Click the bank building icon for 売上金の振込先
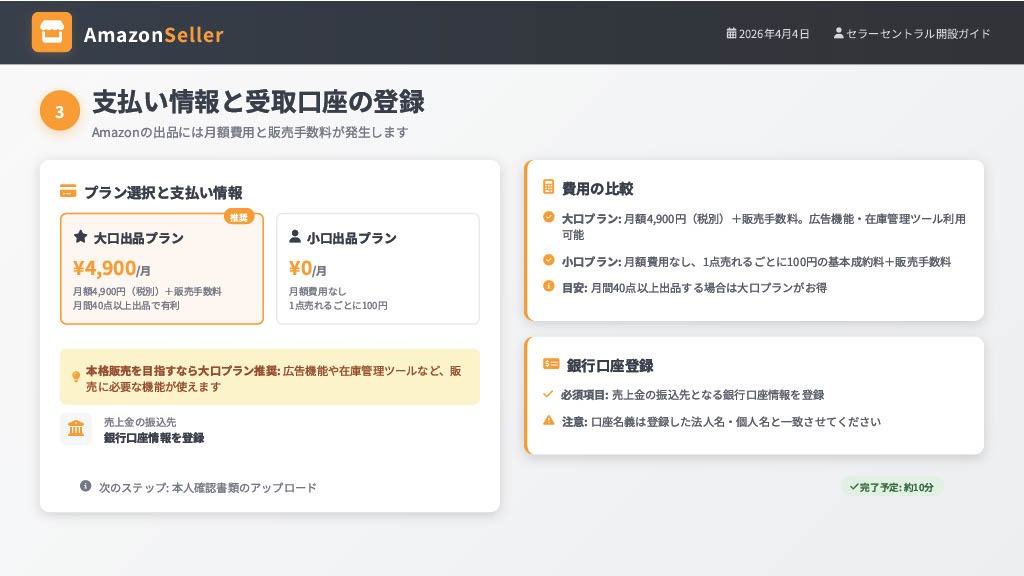Screen dimensions: 1024x576 (76, 429)
